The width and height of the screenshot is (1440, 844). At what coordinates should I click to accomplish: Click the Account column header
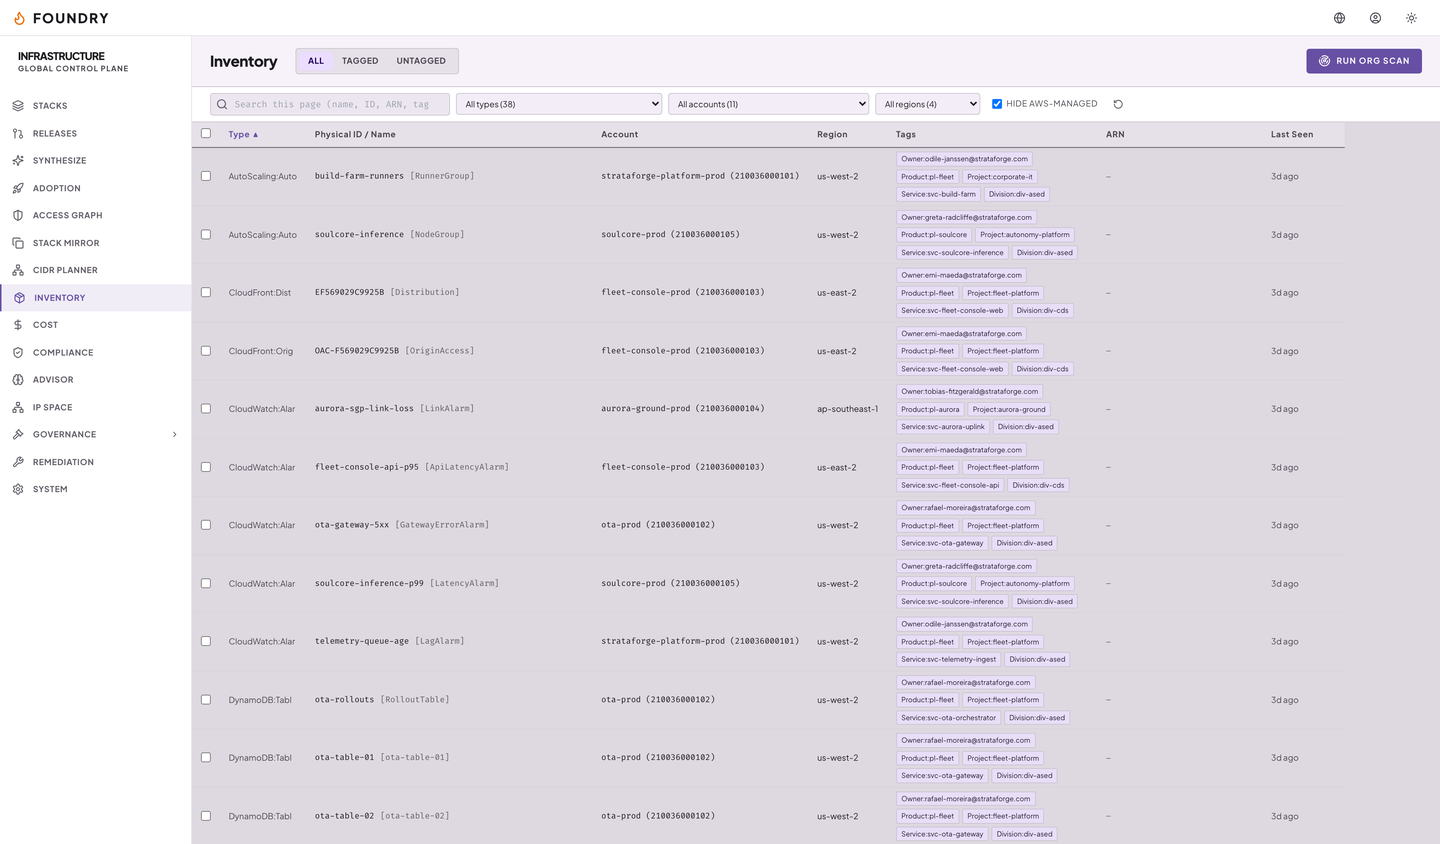(x=619, y=134)
